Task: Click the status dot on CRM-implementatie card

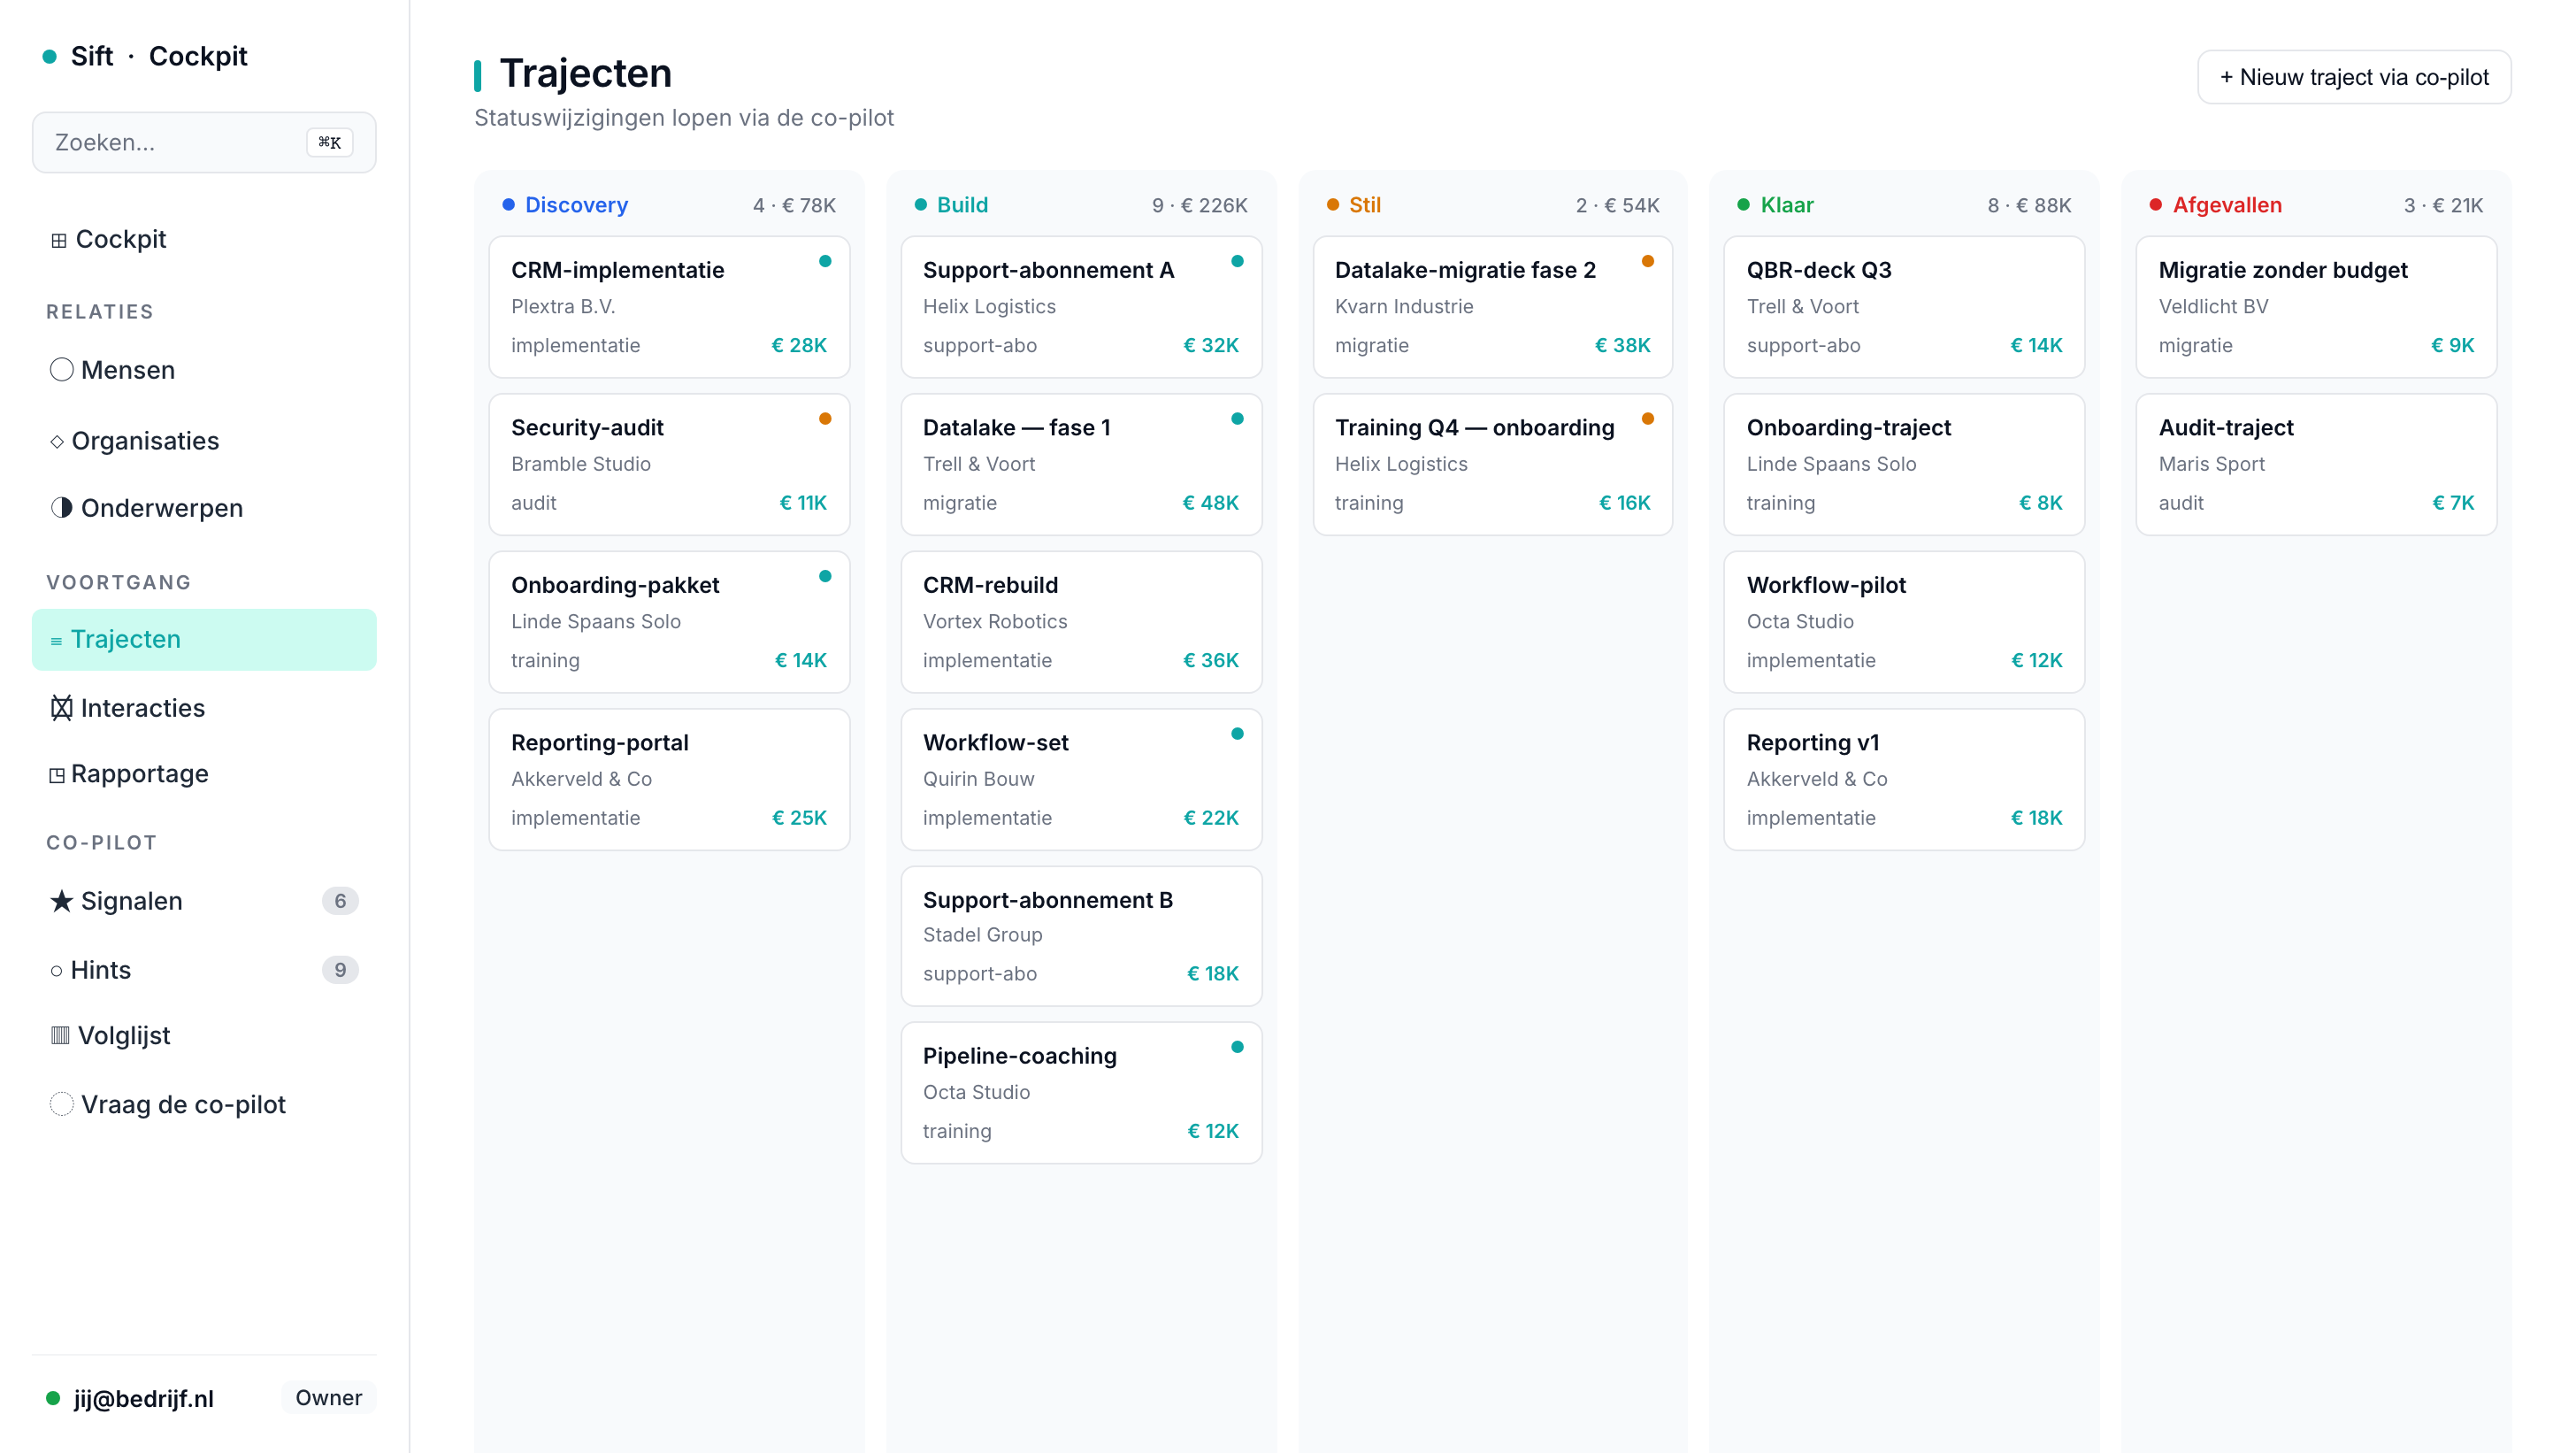Action: (x=825, y=262)
